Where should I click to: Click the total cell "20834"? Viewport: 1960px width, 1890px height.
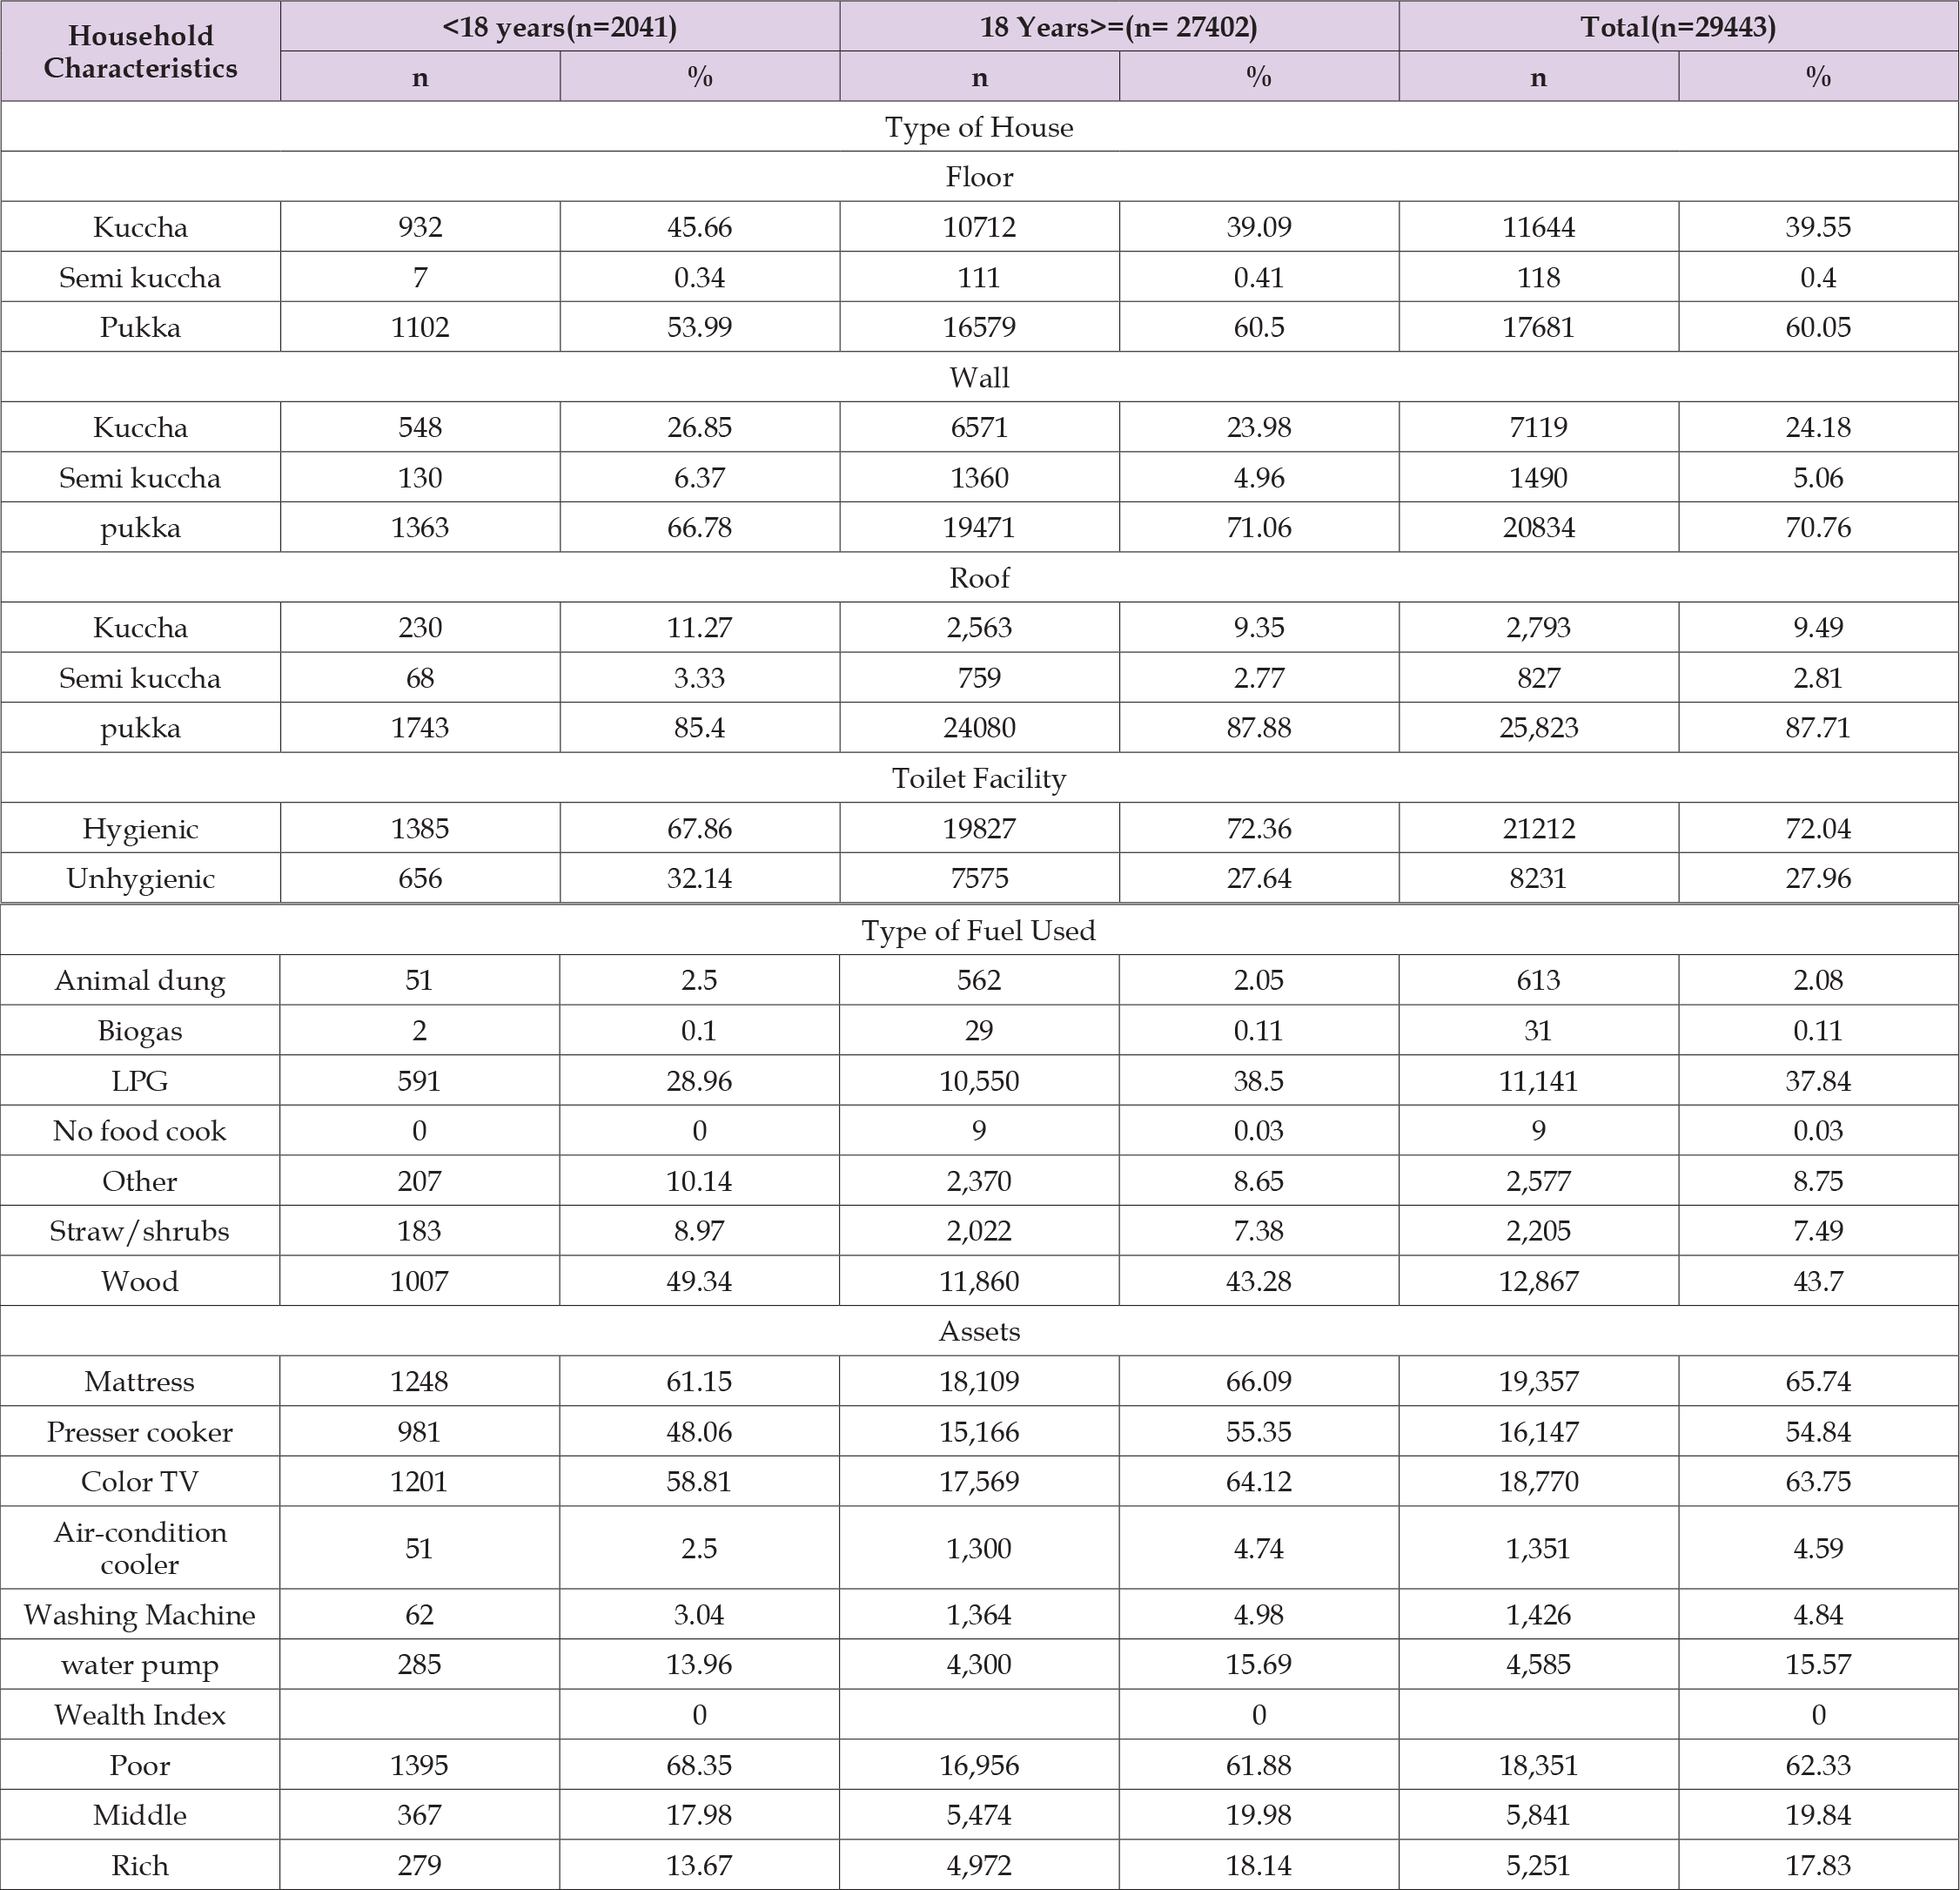(1538, 527)
